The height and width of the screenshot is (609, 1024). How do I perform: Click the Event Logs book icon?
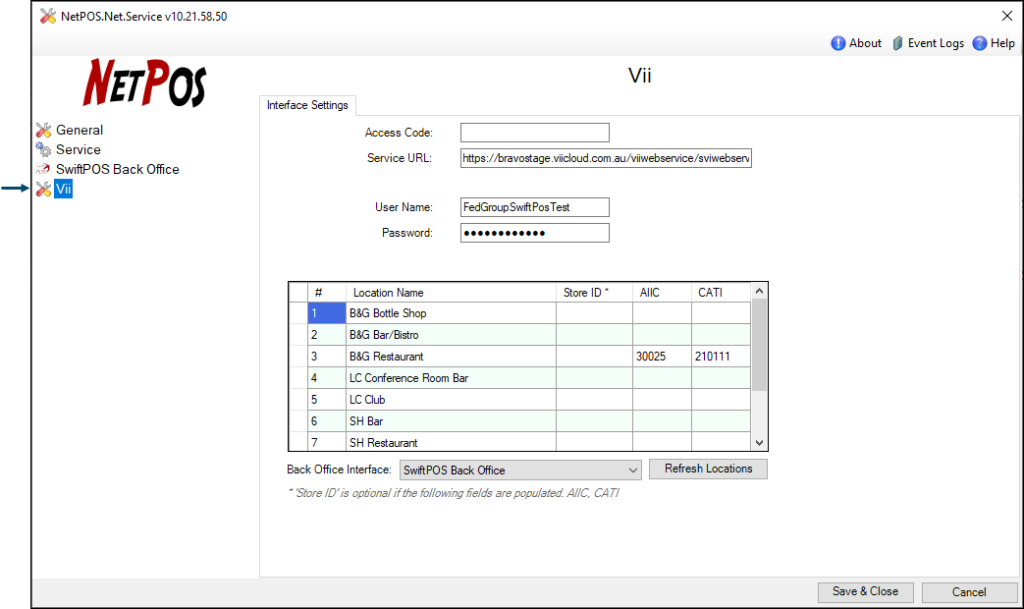pyautogui.click(x=898, y=43)
